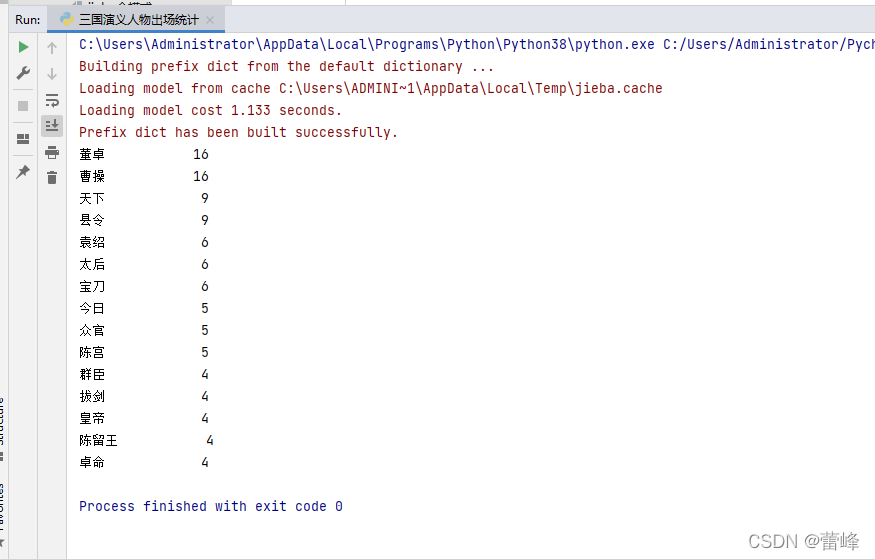This screenshot has height=560, width=875.
Task: Click the Restore Layout icon
Action: coord(23,139)
